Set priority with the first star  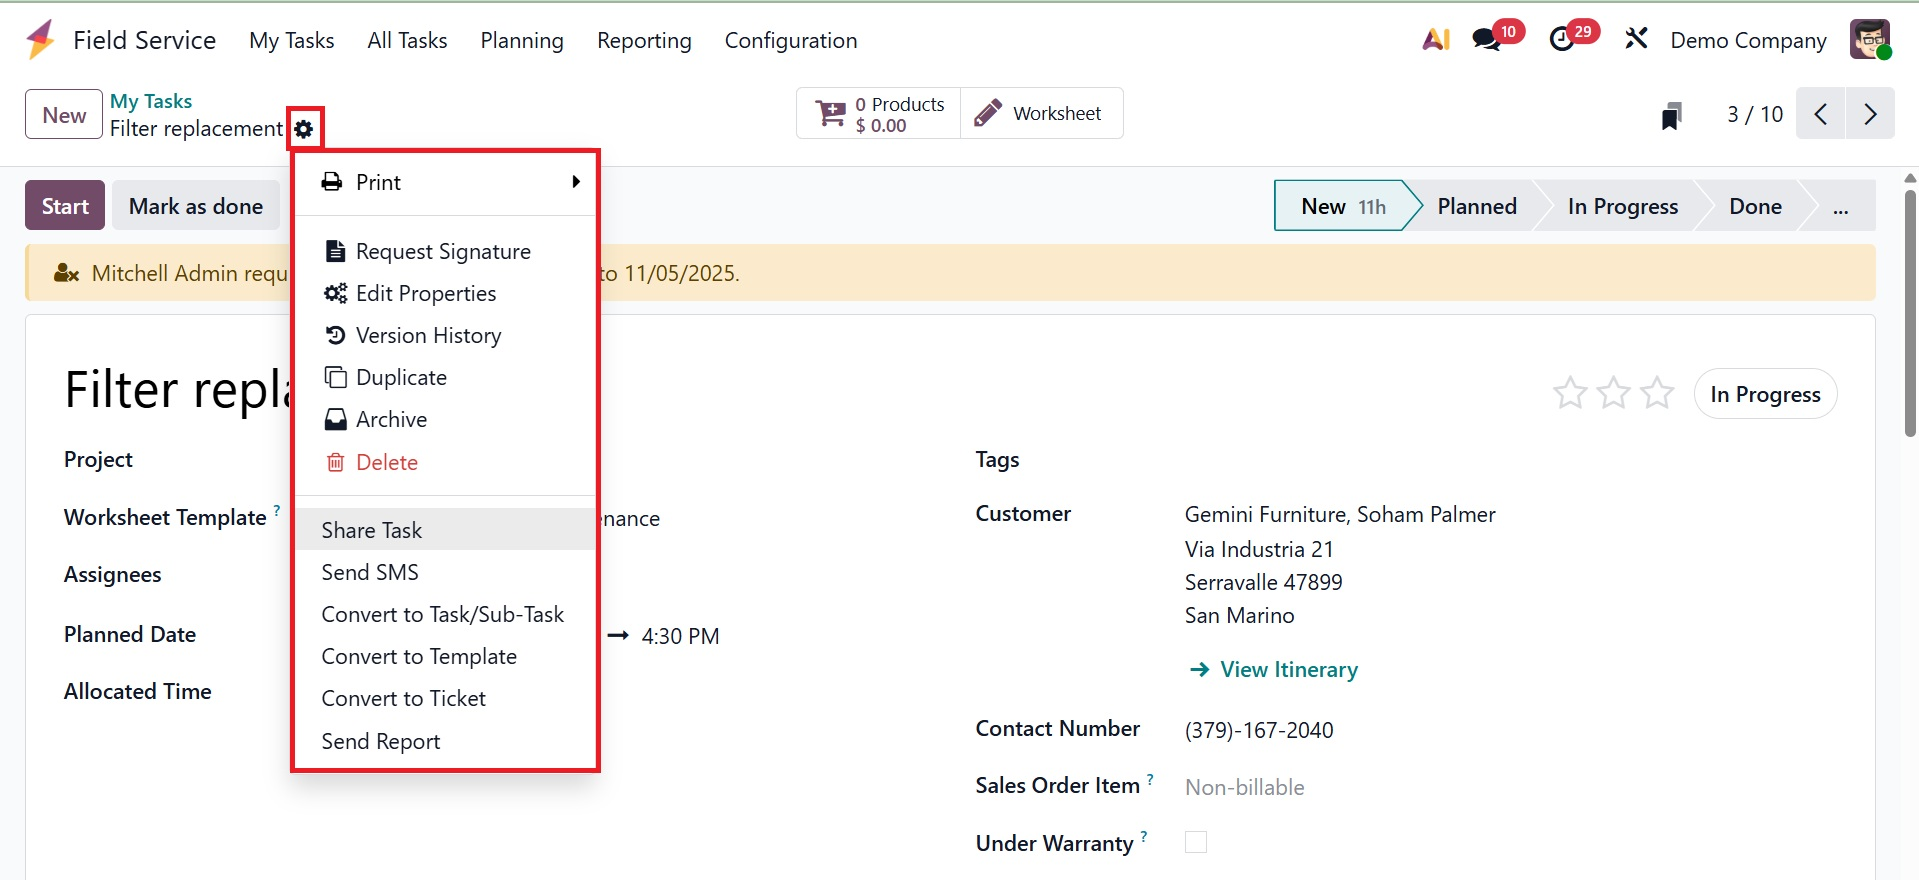coord(1570,393)
